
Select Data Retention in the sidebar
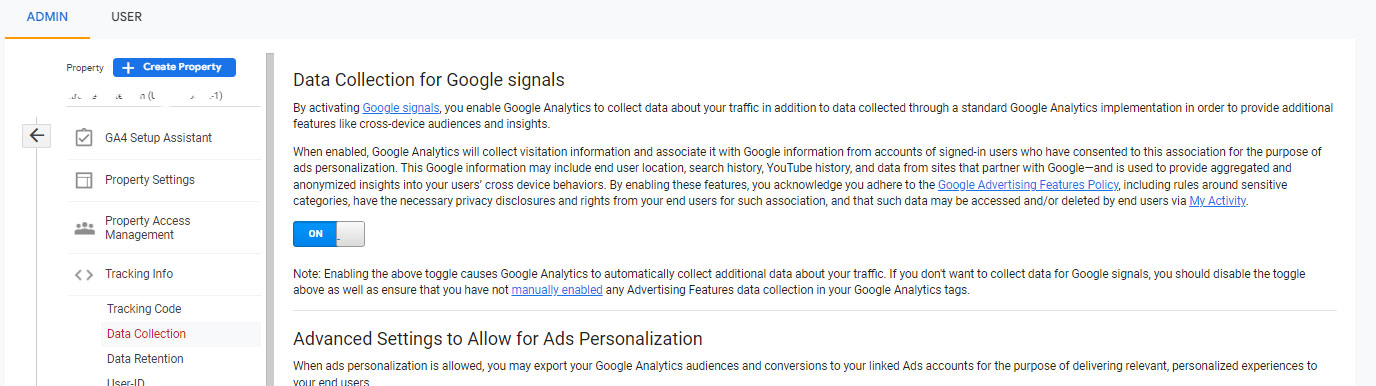tap(145, 359)
